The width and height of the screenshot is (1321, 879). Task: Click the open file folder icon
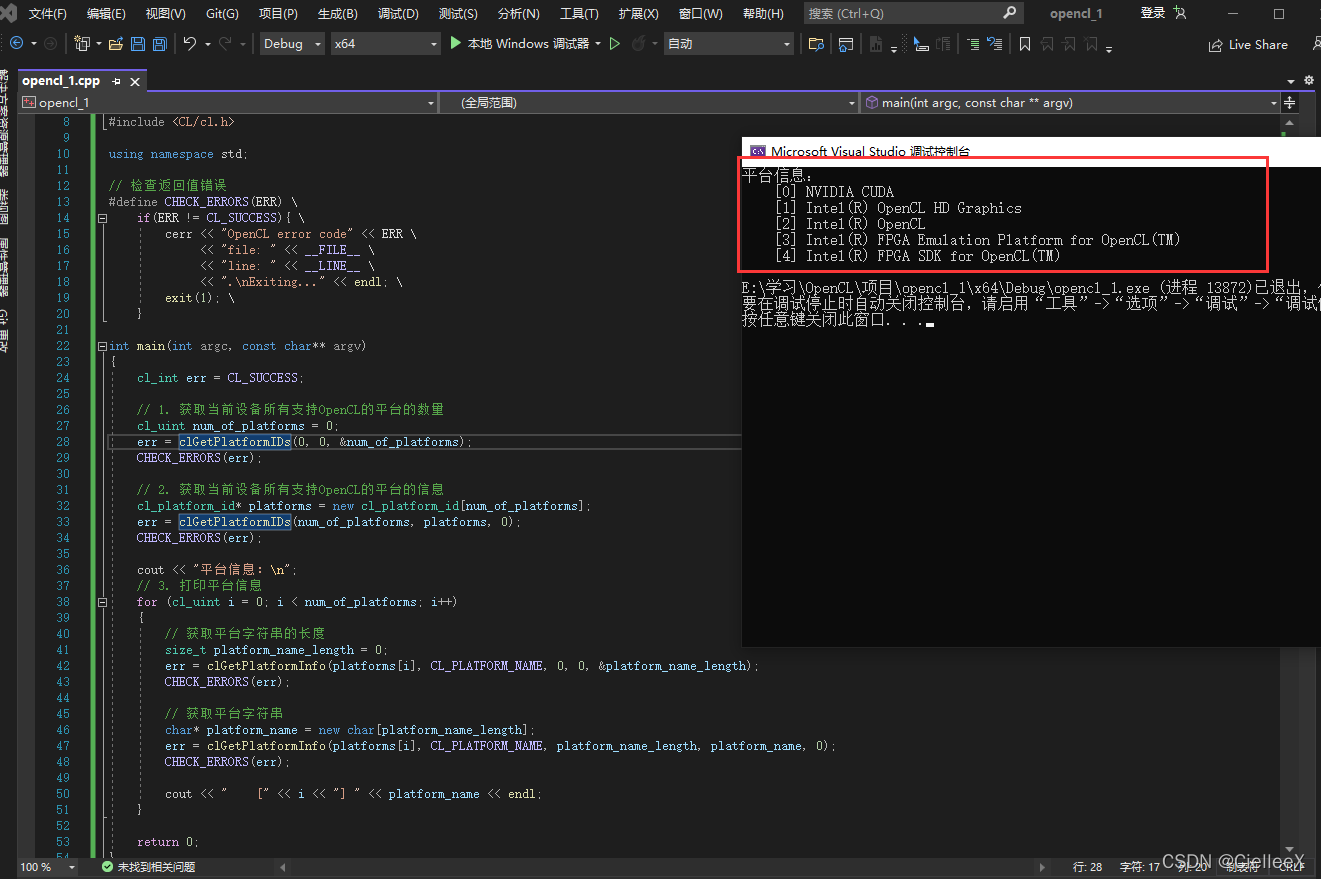tap(116, 44)
